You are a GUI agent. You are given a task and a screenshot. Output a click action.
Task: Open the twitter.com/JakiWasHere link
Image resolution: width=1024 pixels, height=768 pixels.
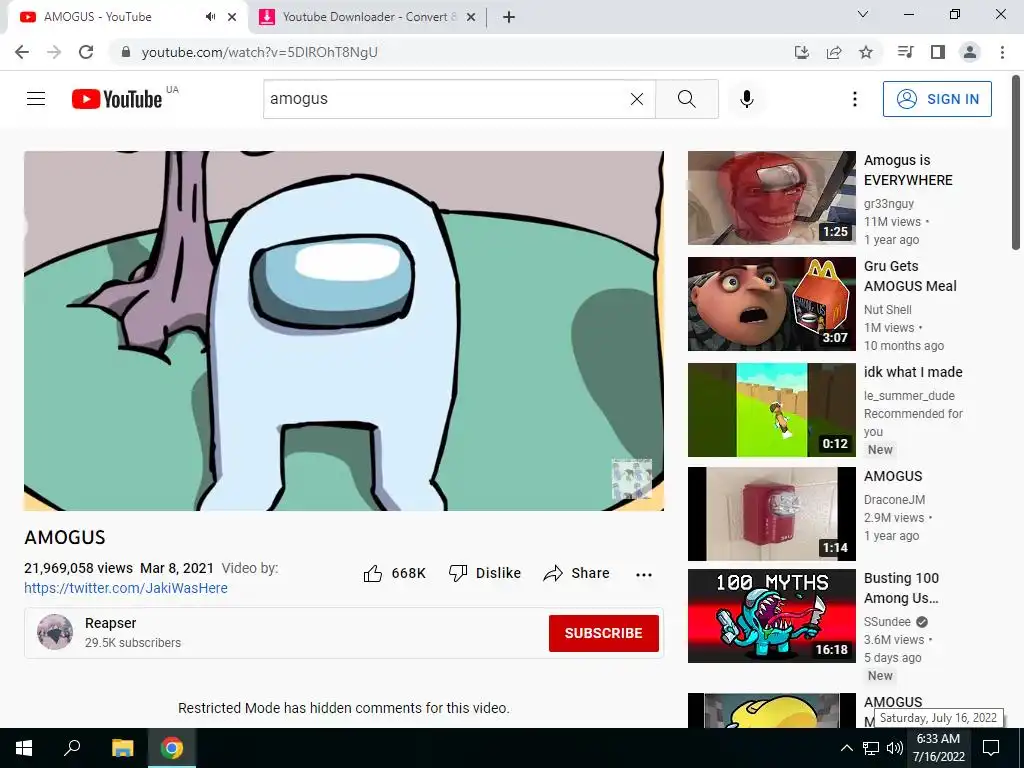126,588
